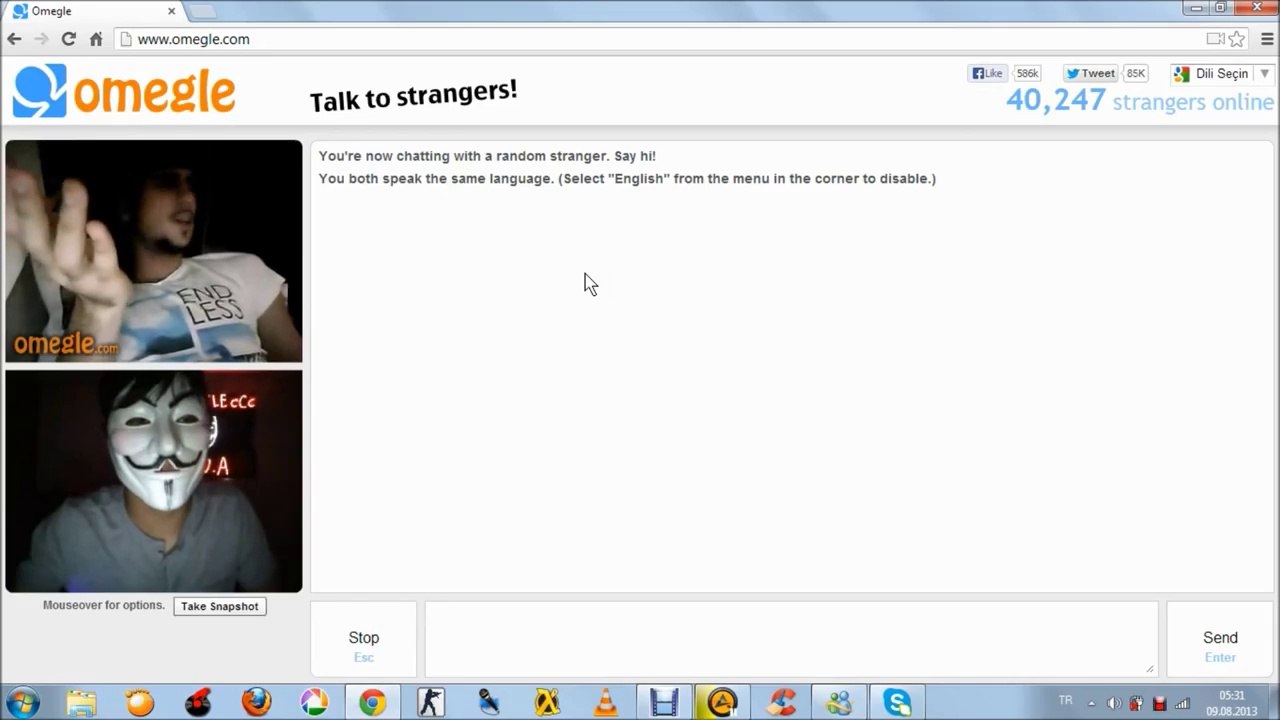Click the browser forward arrow
The height and width of the screenshot is (720, 1280).
coord(41,39)
